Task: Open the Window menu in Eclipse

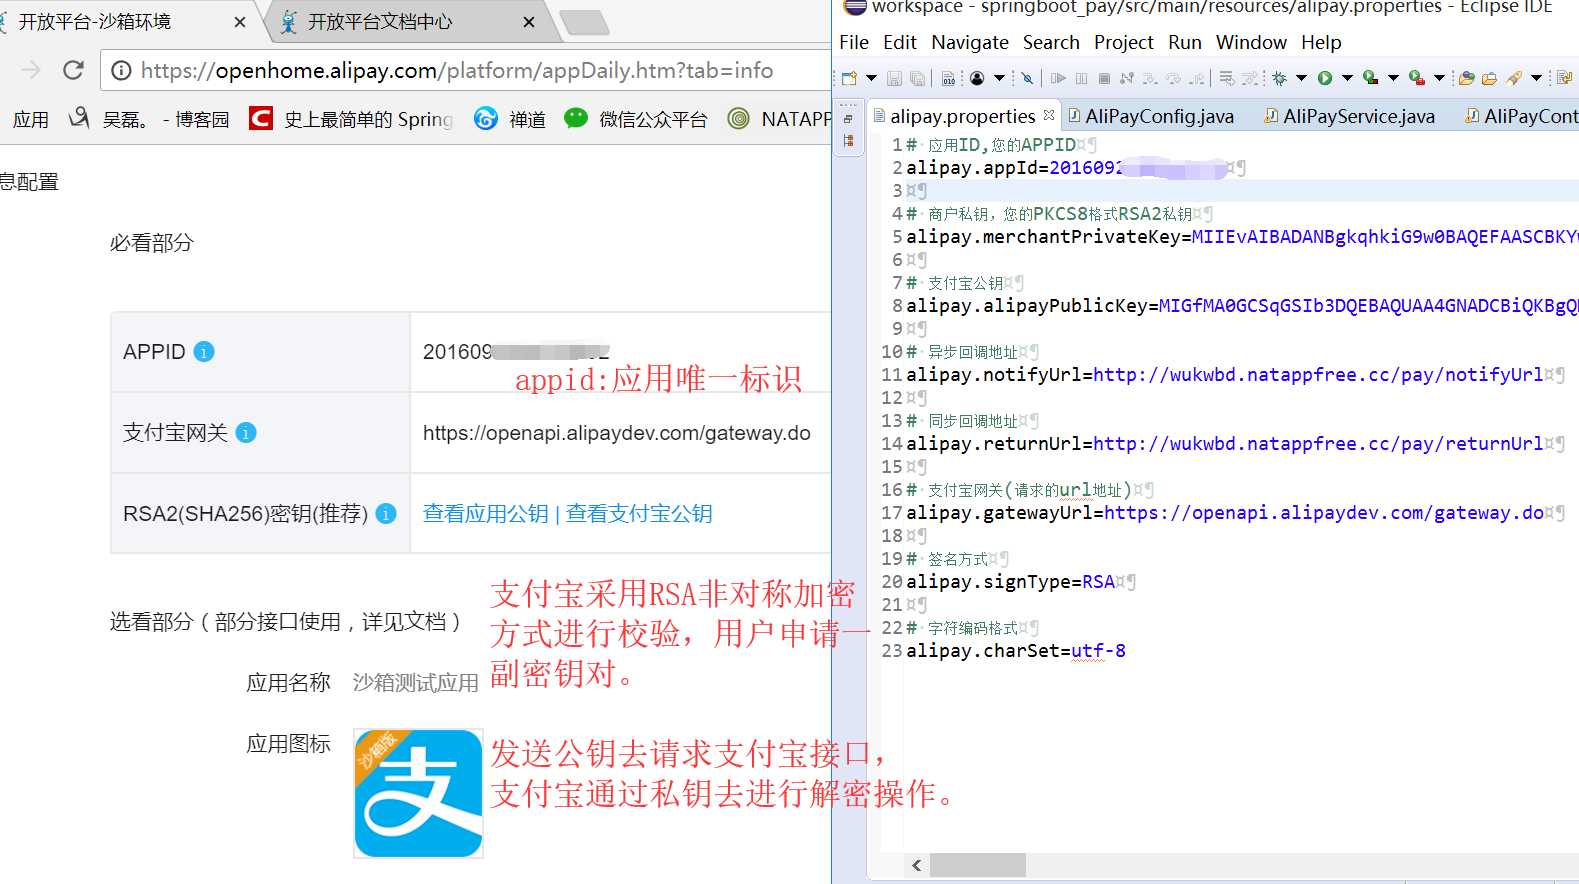Action: tap(1251, 42)
